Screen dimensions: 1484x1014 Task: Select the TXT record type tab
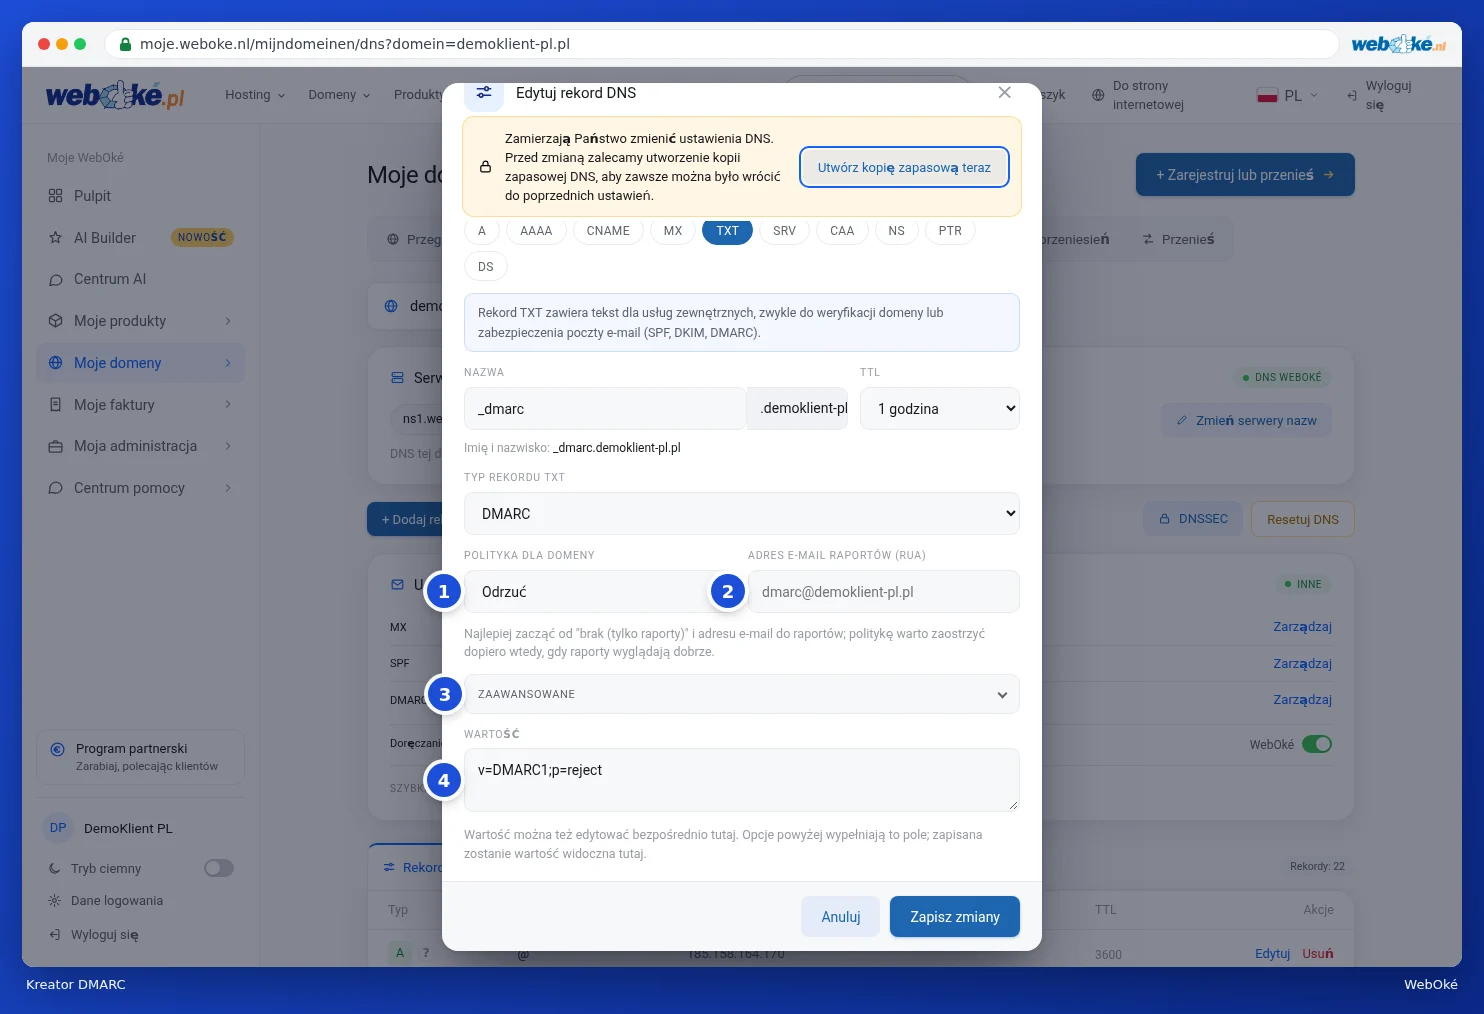point(727,231)
